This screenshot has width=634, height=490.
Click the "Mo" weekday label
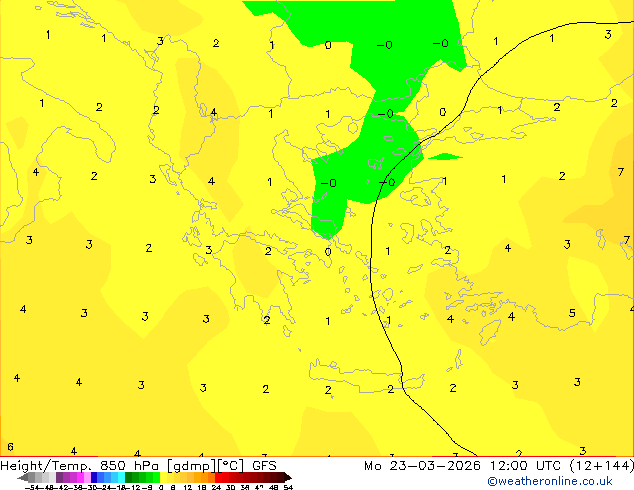point(372,466)
